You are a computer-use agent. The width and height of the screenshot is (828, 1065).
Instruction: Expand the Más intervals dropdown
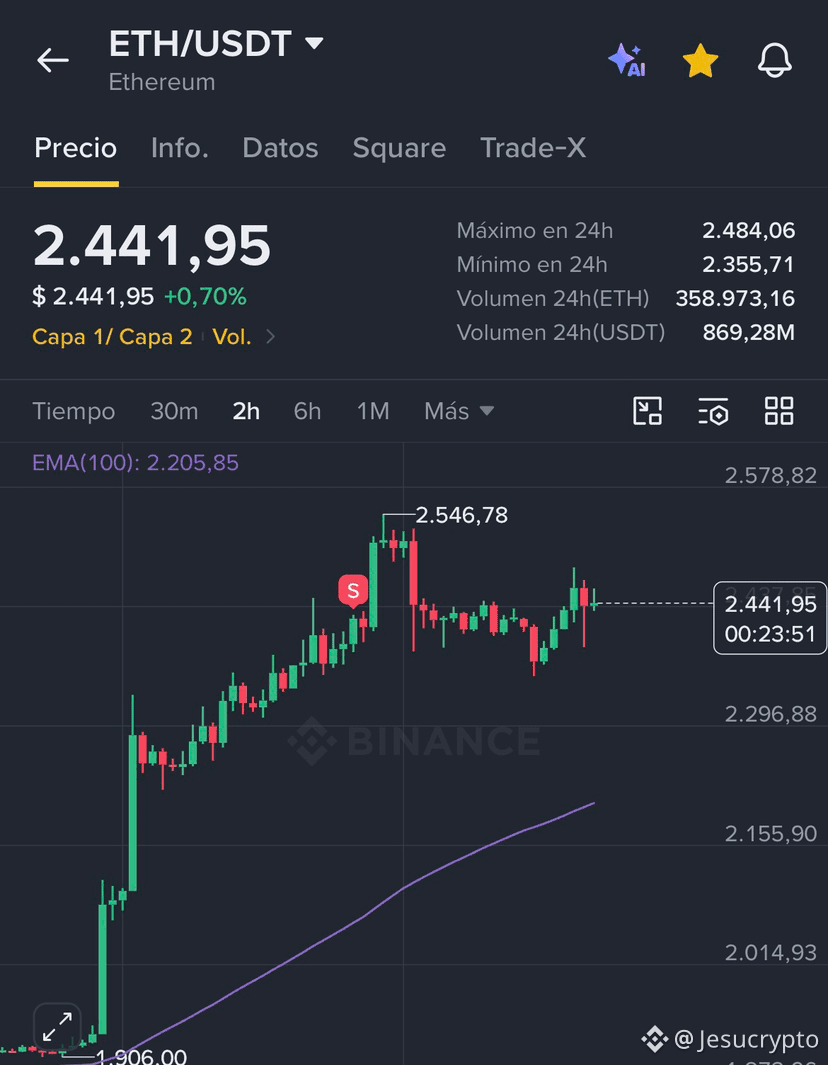(x=459, y=411)
